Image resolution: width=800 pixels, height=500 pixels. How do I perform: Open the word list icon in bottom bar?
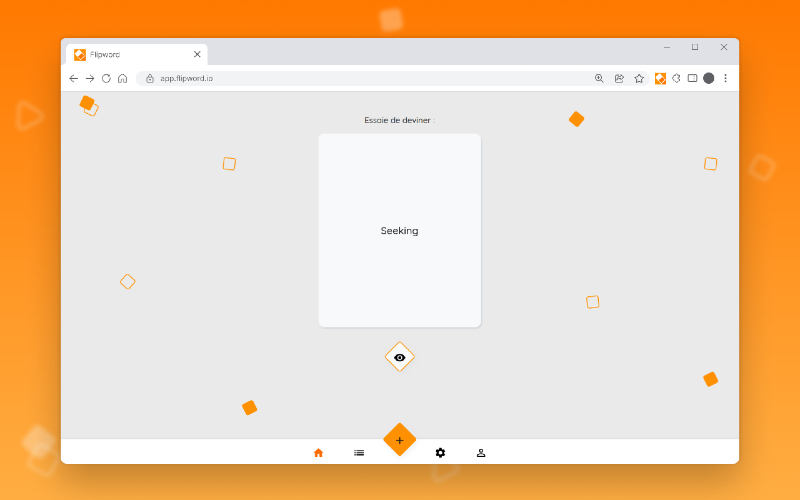[x=359, y=453]
